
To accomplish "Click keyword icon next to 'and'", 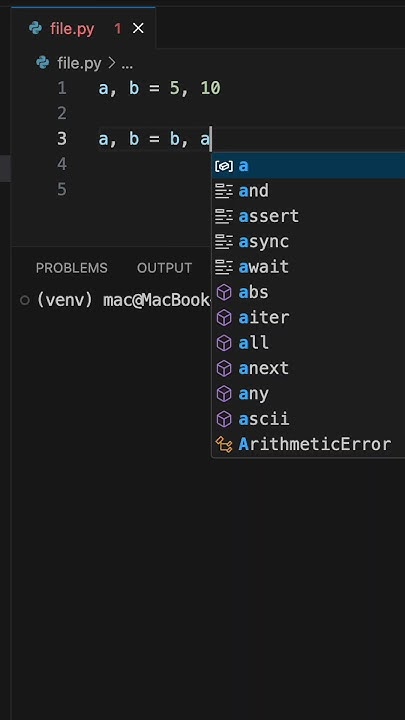I will [224, 191].
